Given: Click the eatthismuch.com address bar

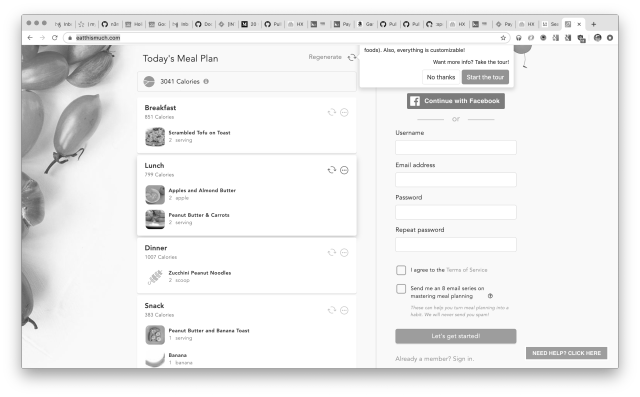Looking at the screenshot, I should [286, 38].
